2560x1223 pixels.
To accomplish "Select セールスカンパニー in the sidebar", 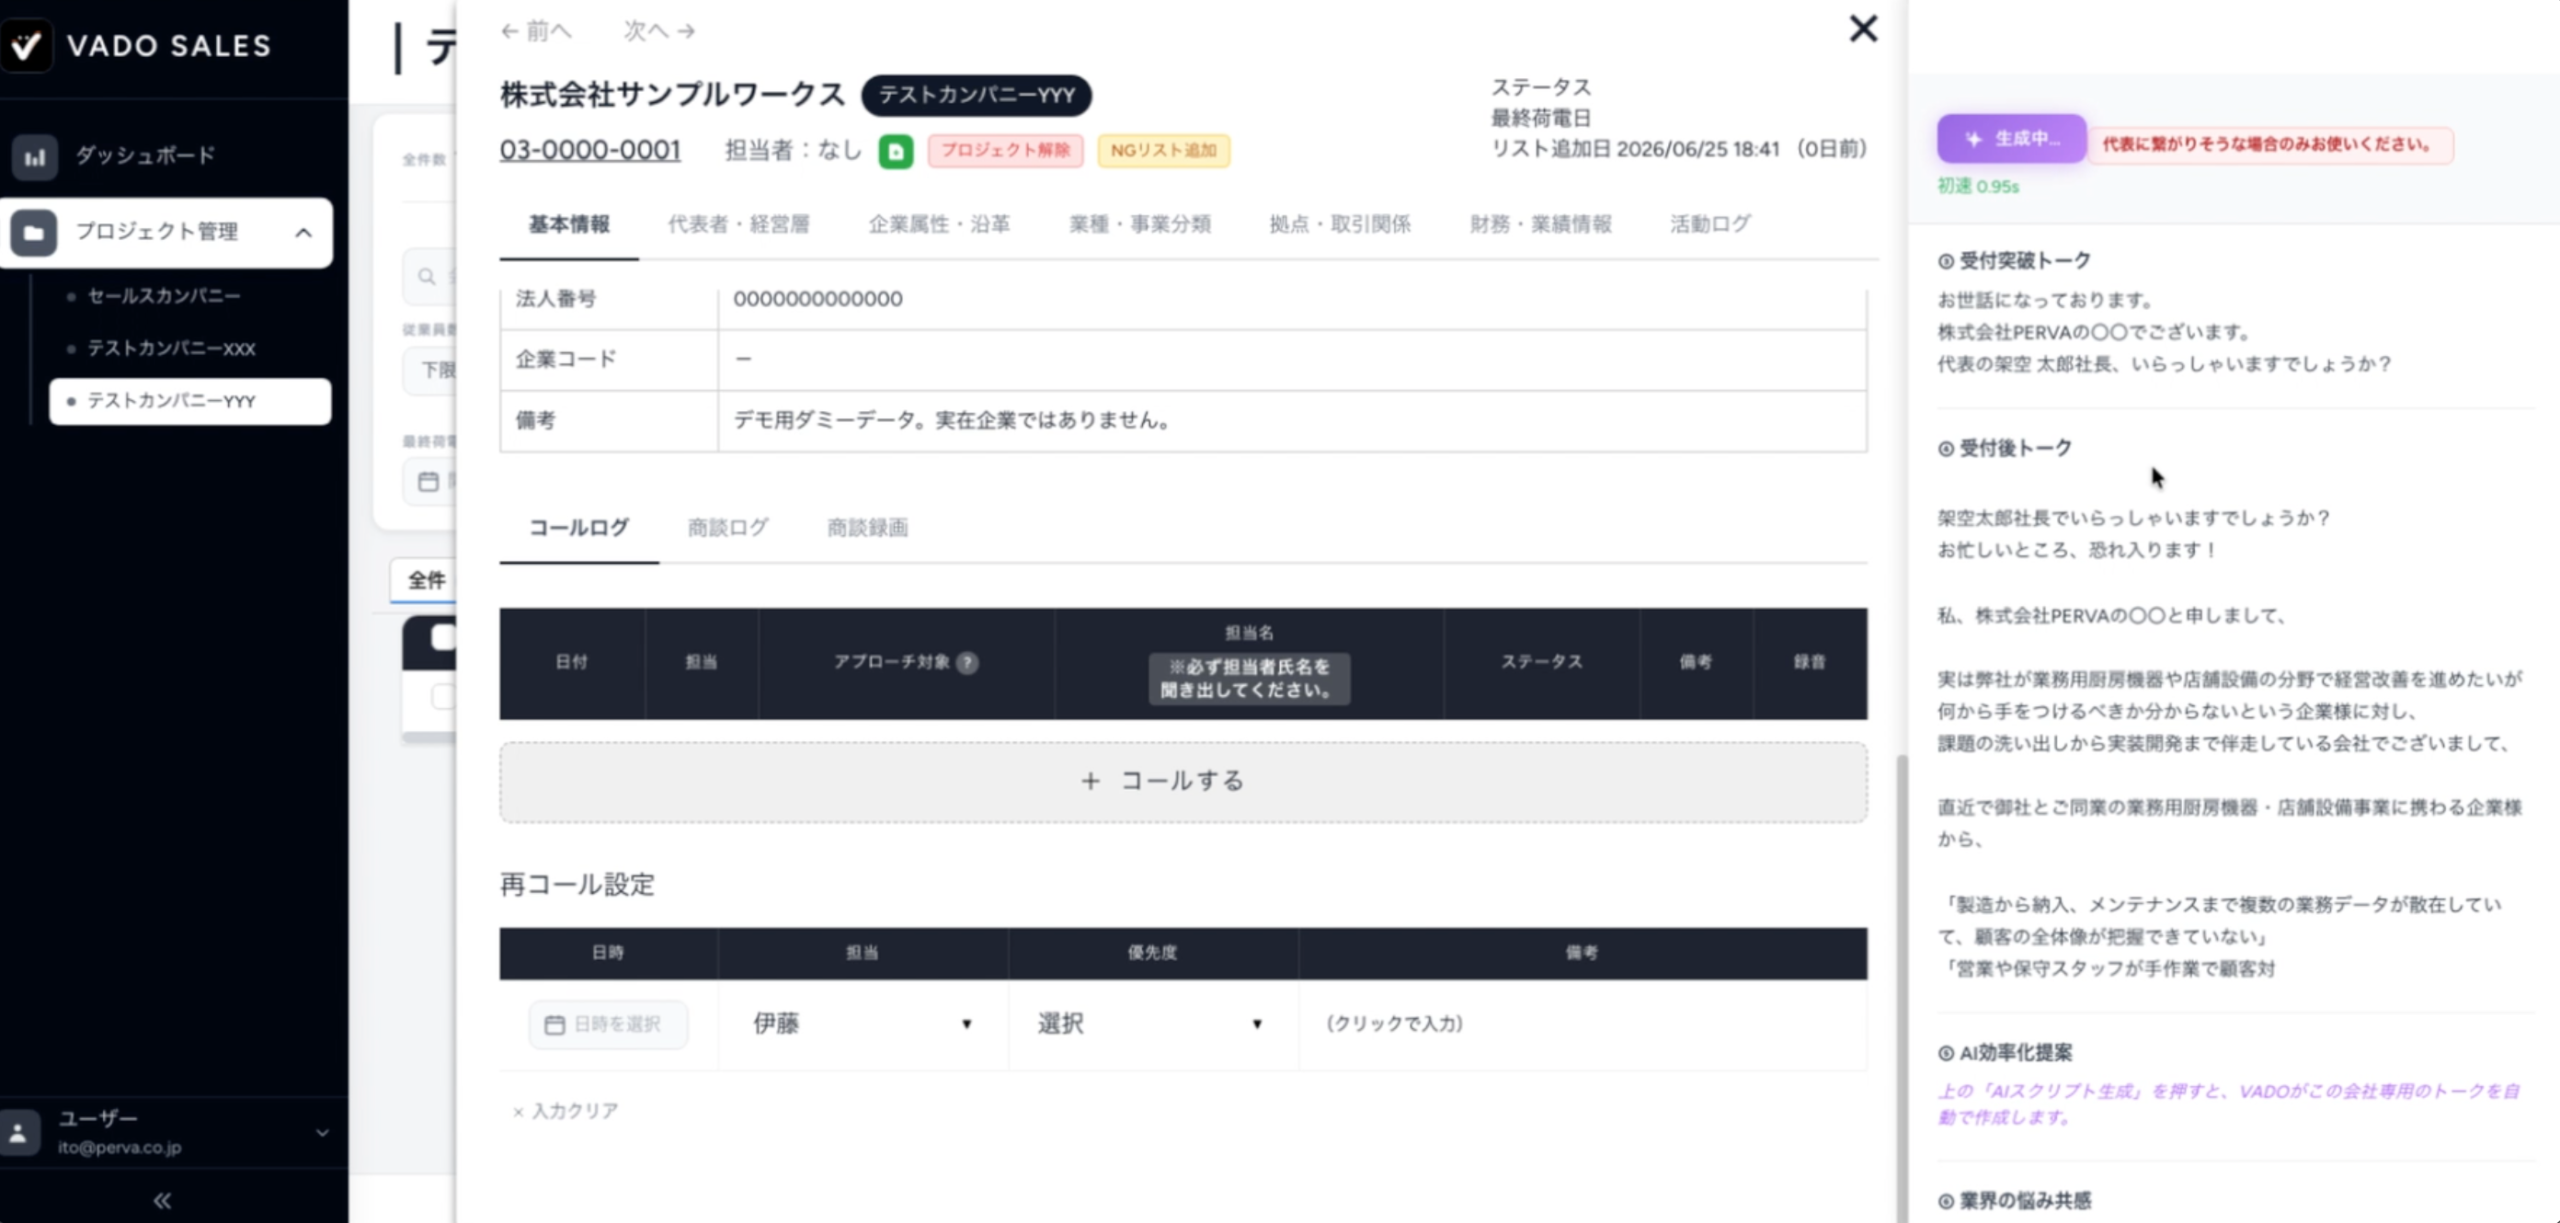I will [x=163, y=296].
